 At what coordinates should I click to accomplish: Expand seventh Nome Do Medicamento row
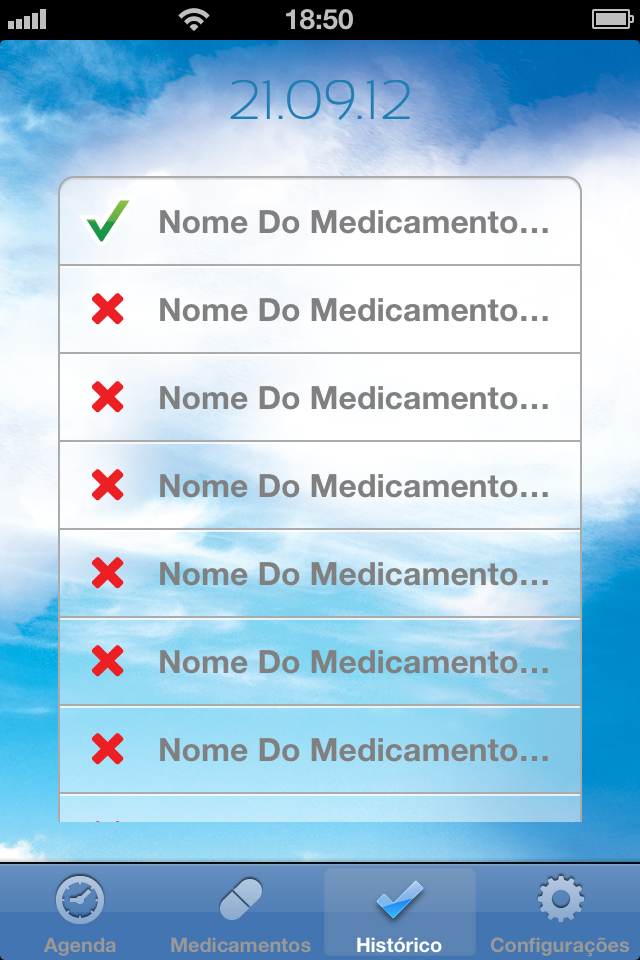coord(320,749)
